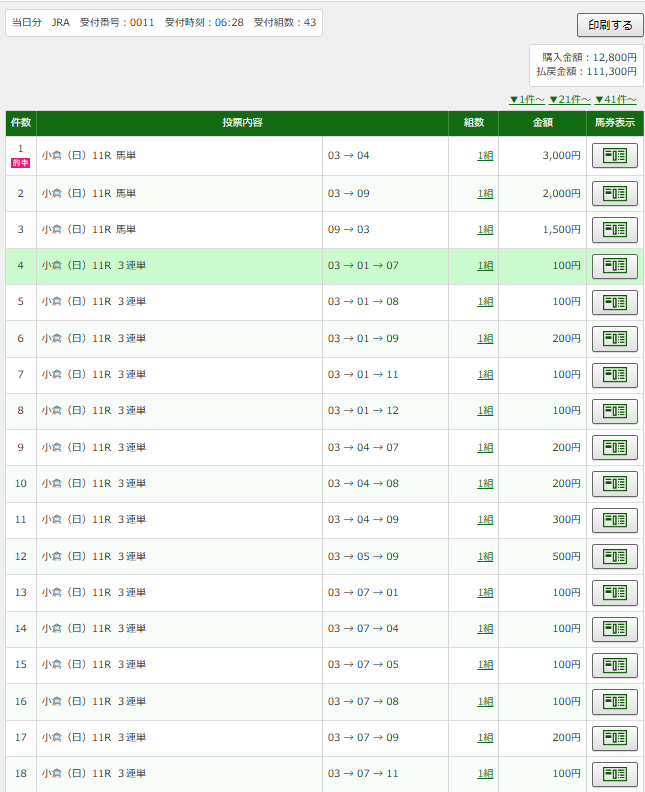Open 1組 link in row 2
The image size is (645, 792).
click(485, 194)
